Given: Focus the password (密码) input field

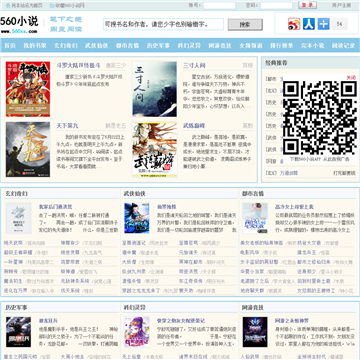Looking at the screenshot, I should click(x=276, y=5).
